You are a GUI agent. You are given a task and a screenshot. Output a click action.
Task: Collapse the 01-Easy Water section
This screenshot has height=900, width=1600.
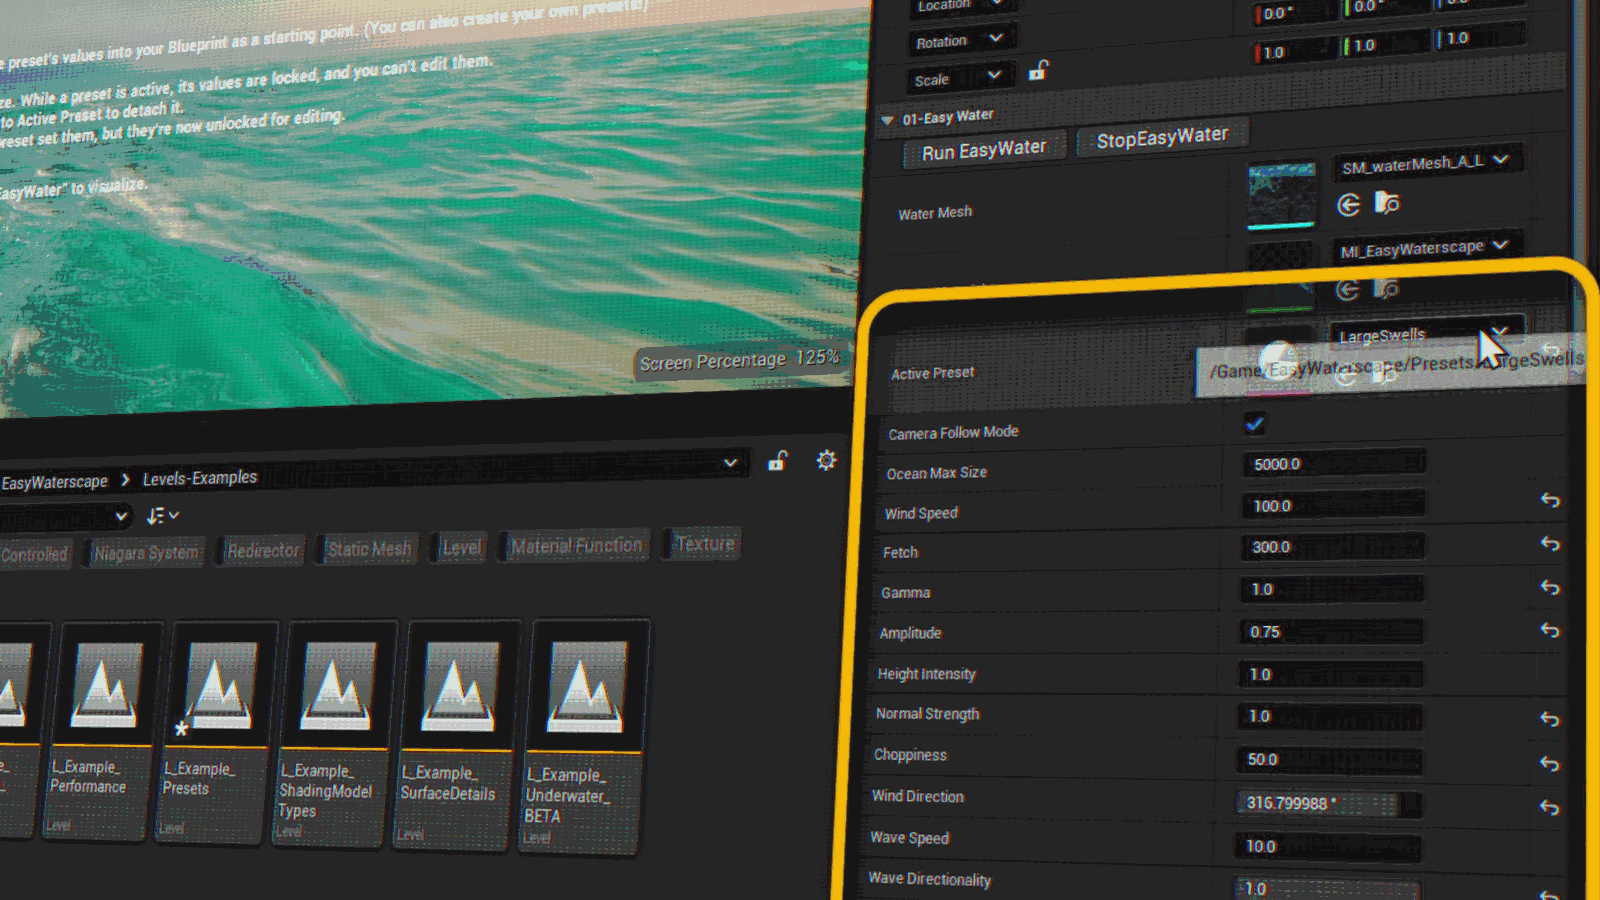click(x=886, y=120)
